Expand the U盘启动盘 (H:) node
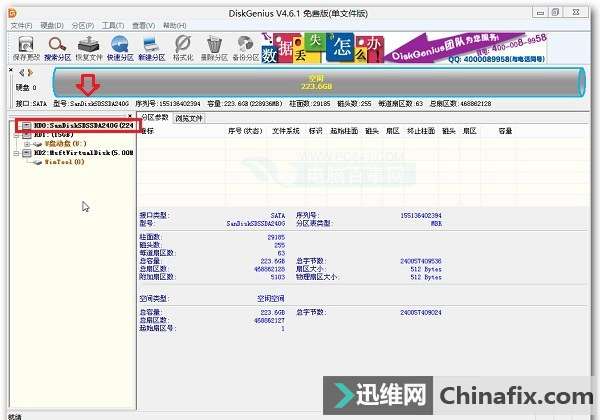600x420 pixels. point(27,144)
